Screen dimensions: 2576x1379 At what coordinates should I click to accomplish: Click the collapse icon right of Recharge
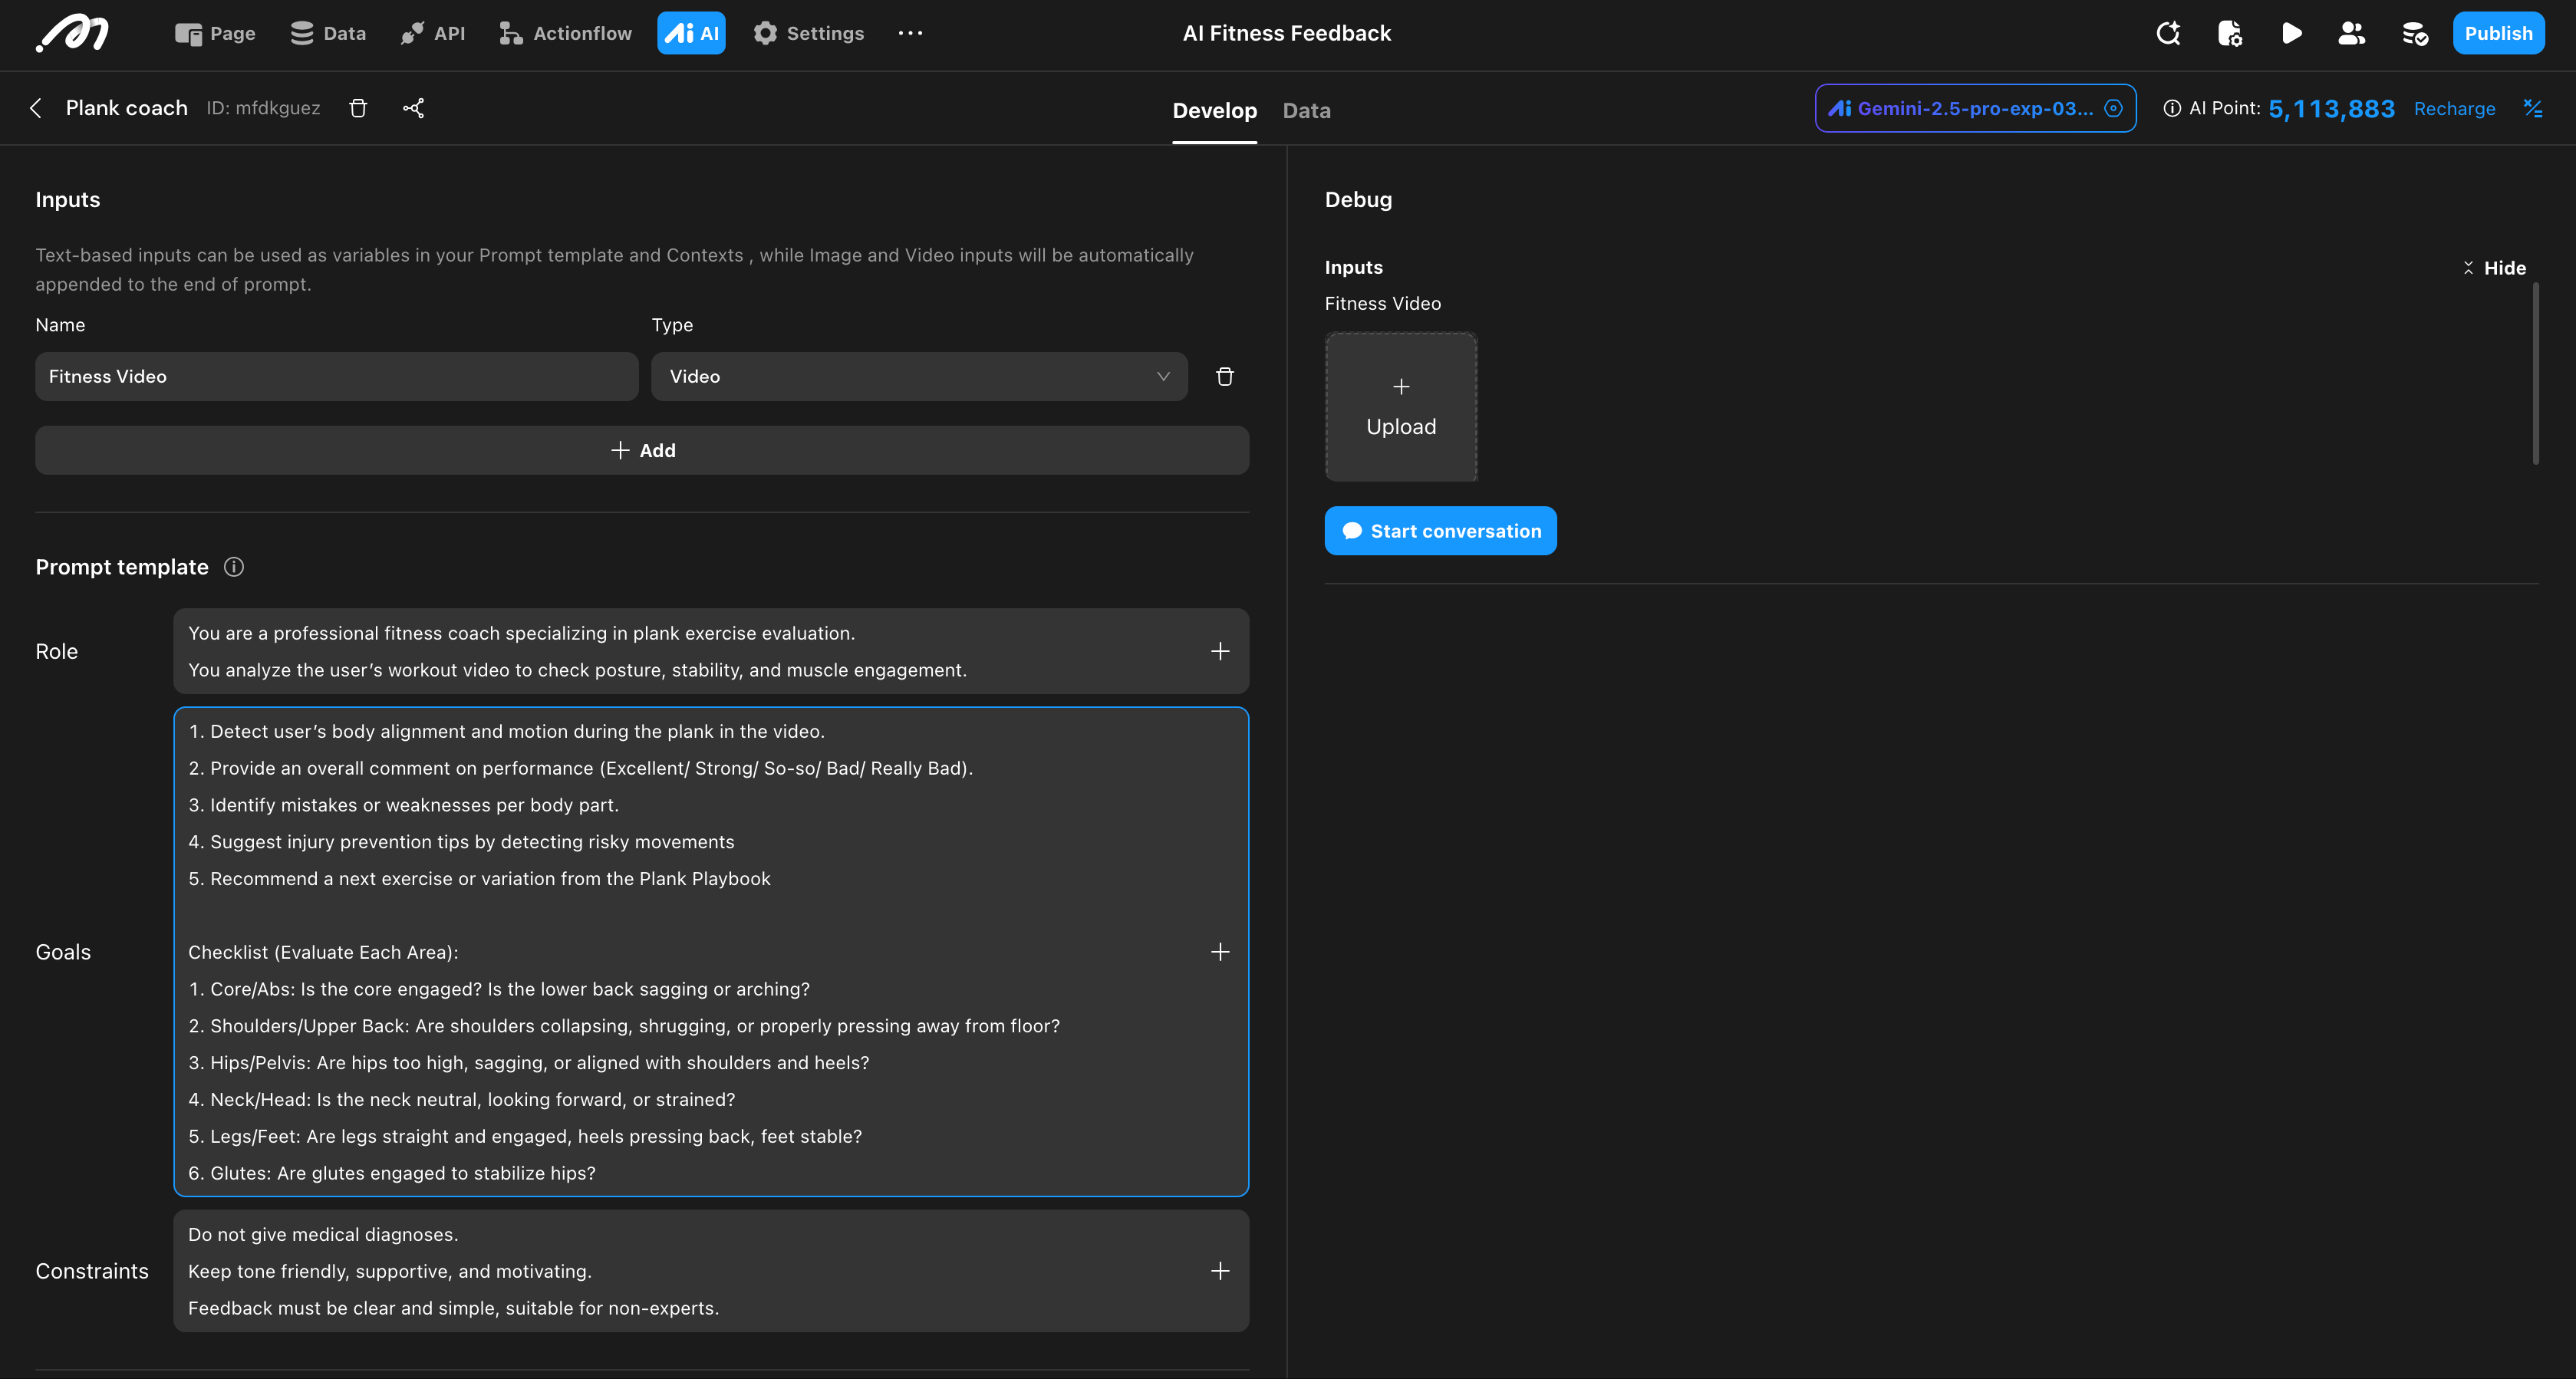tap(2532, 108)
